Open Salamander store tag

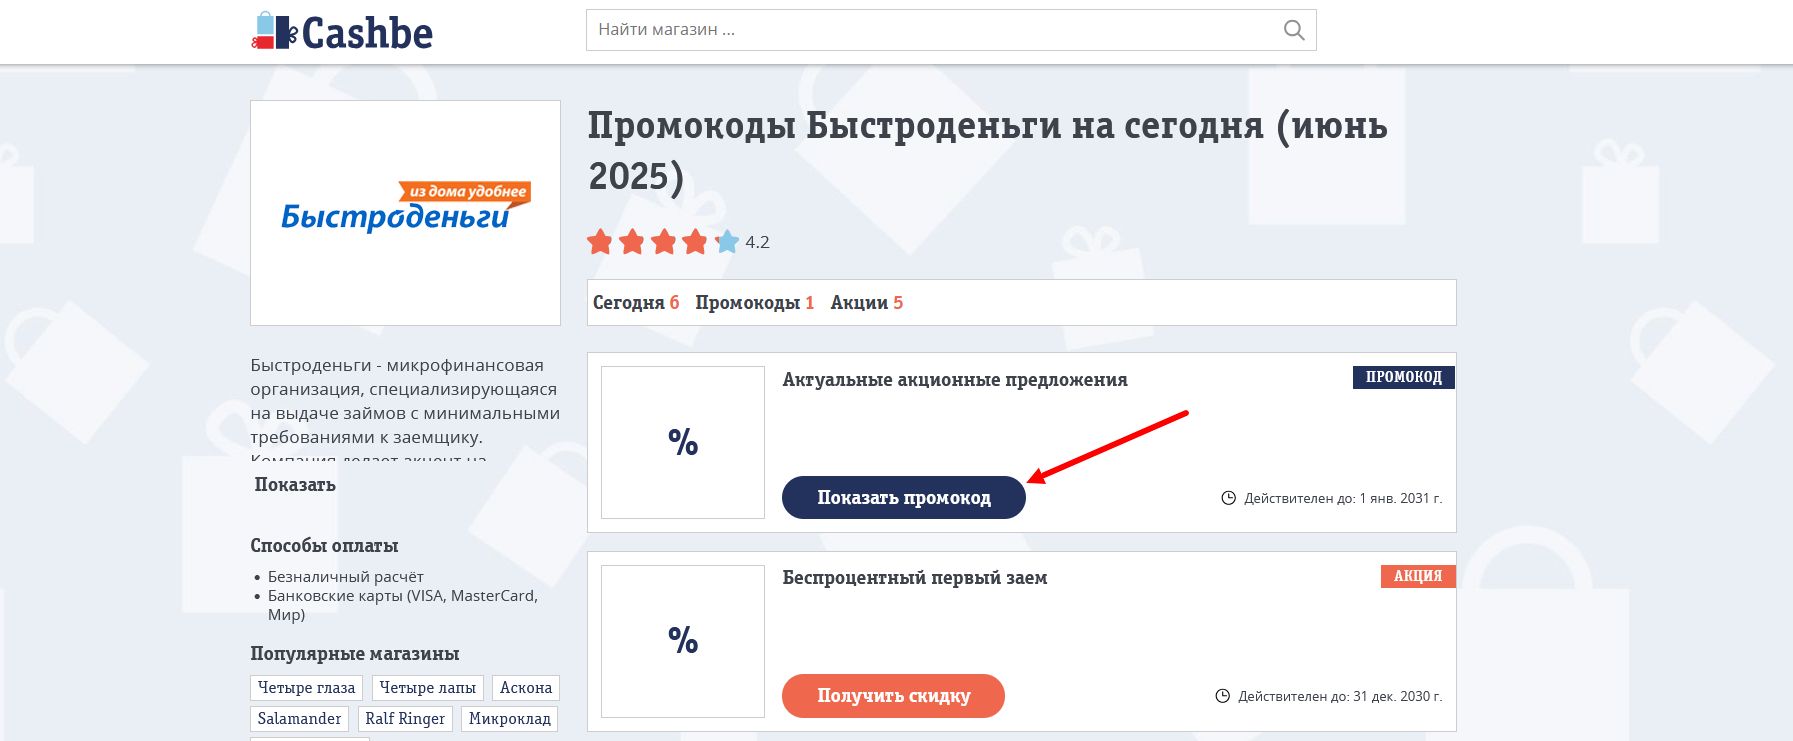coord(299,719)
